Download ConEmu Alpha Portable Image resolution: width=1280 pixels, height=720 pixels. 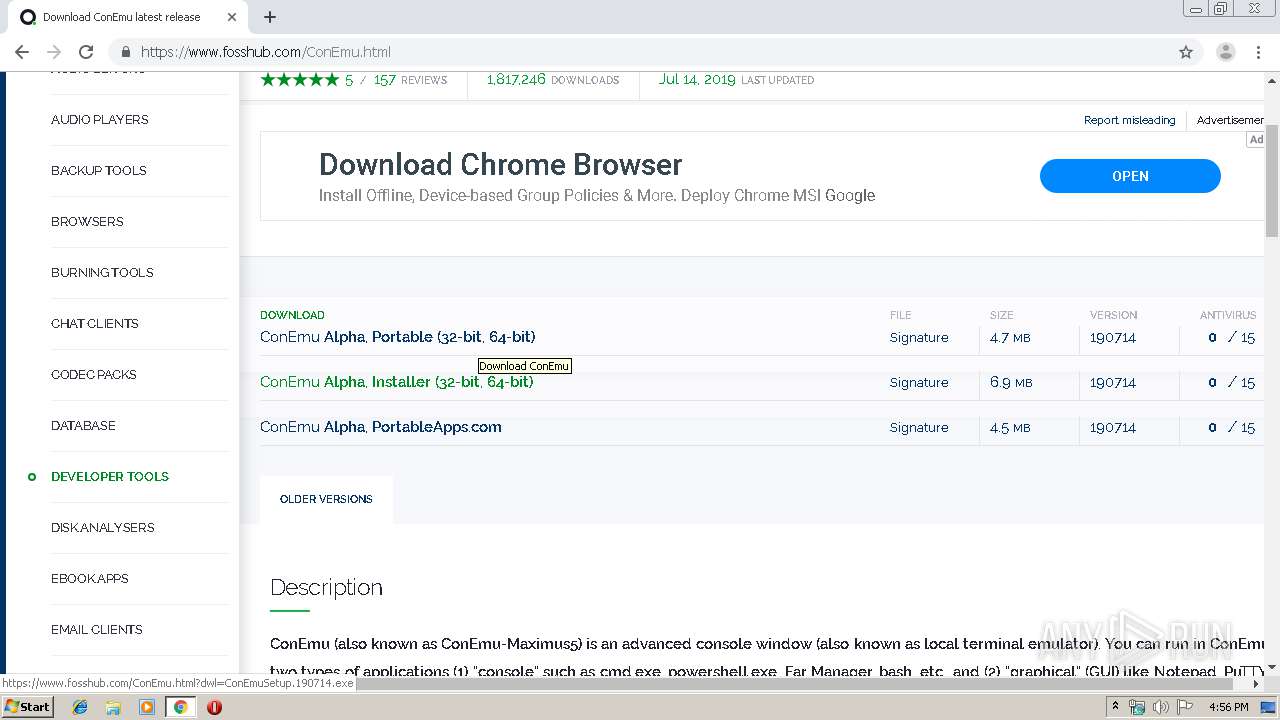point(397,337)
